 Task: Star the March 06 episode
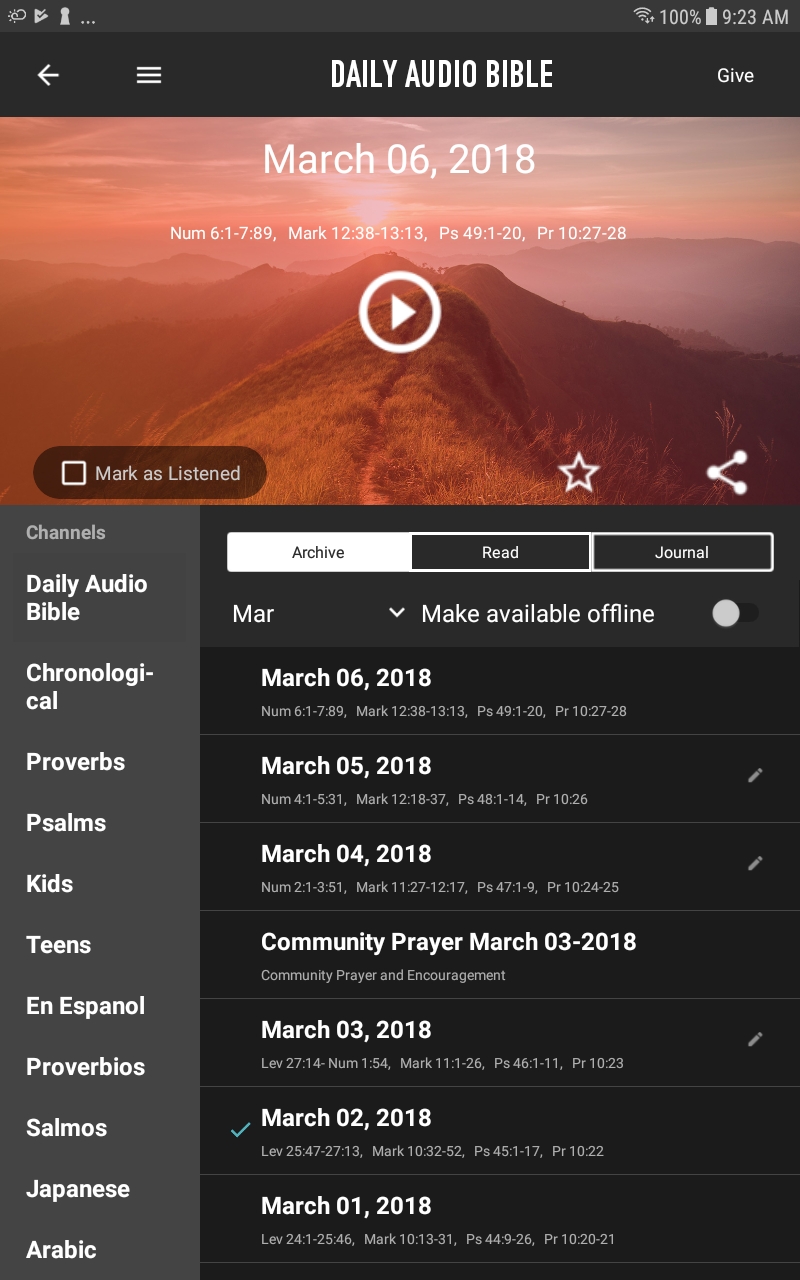(x=579, y=473)
